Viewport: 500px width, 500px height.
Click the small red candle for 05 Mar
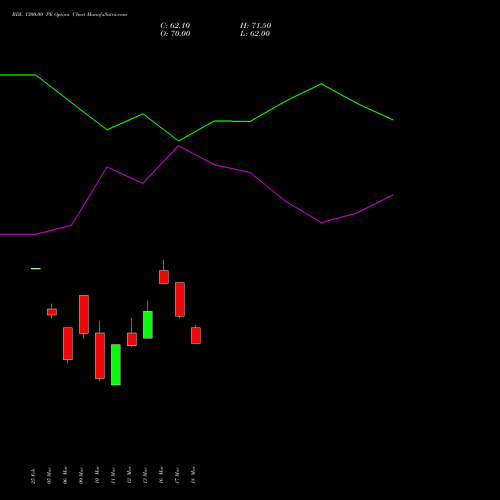pos(52,312)
